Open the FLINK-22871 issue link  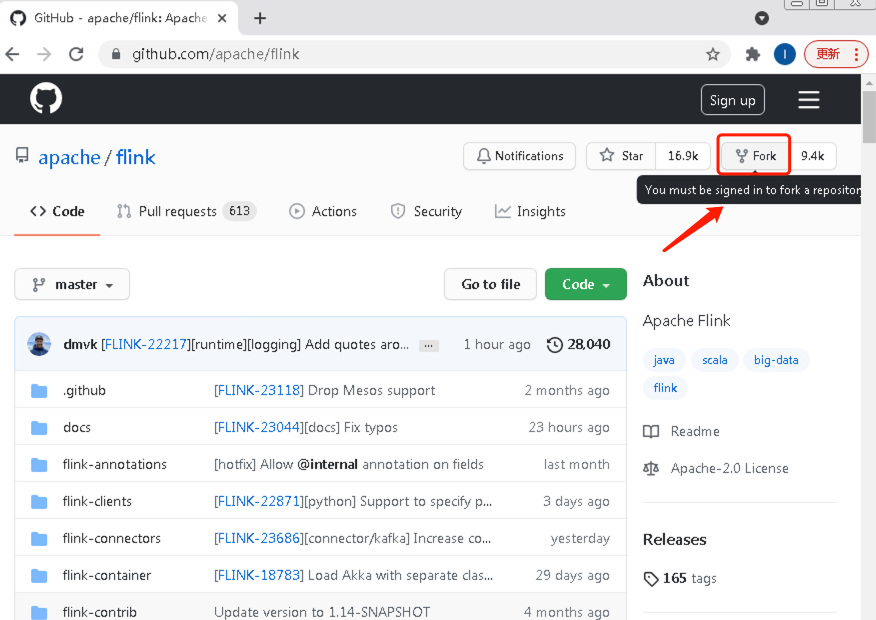point(259,501)
